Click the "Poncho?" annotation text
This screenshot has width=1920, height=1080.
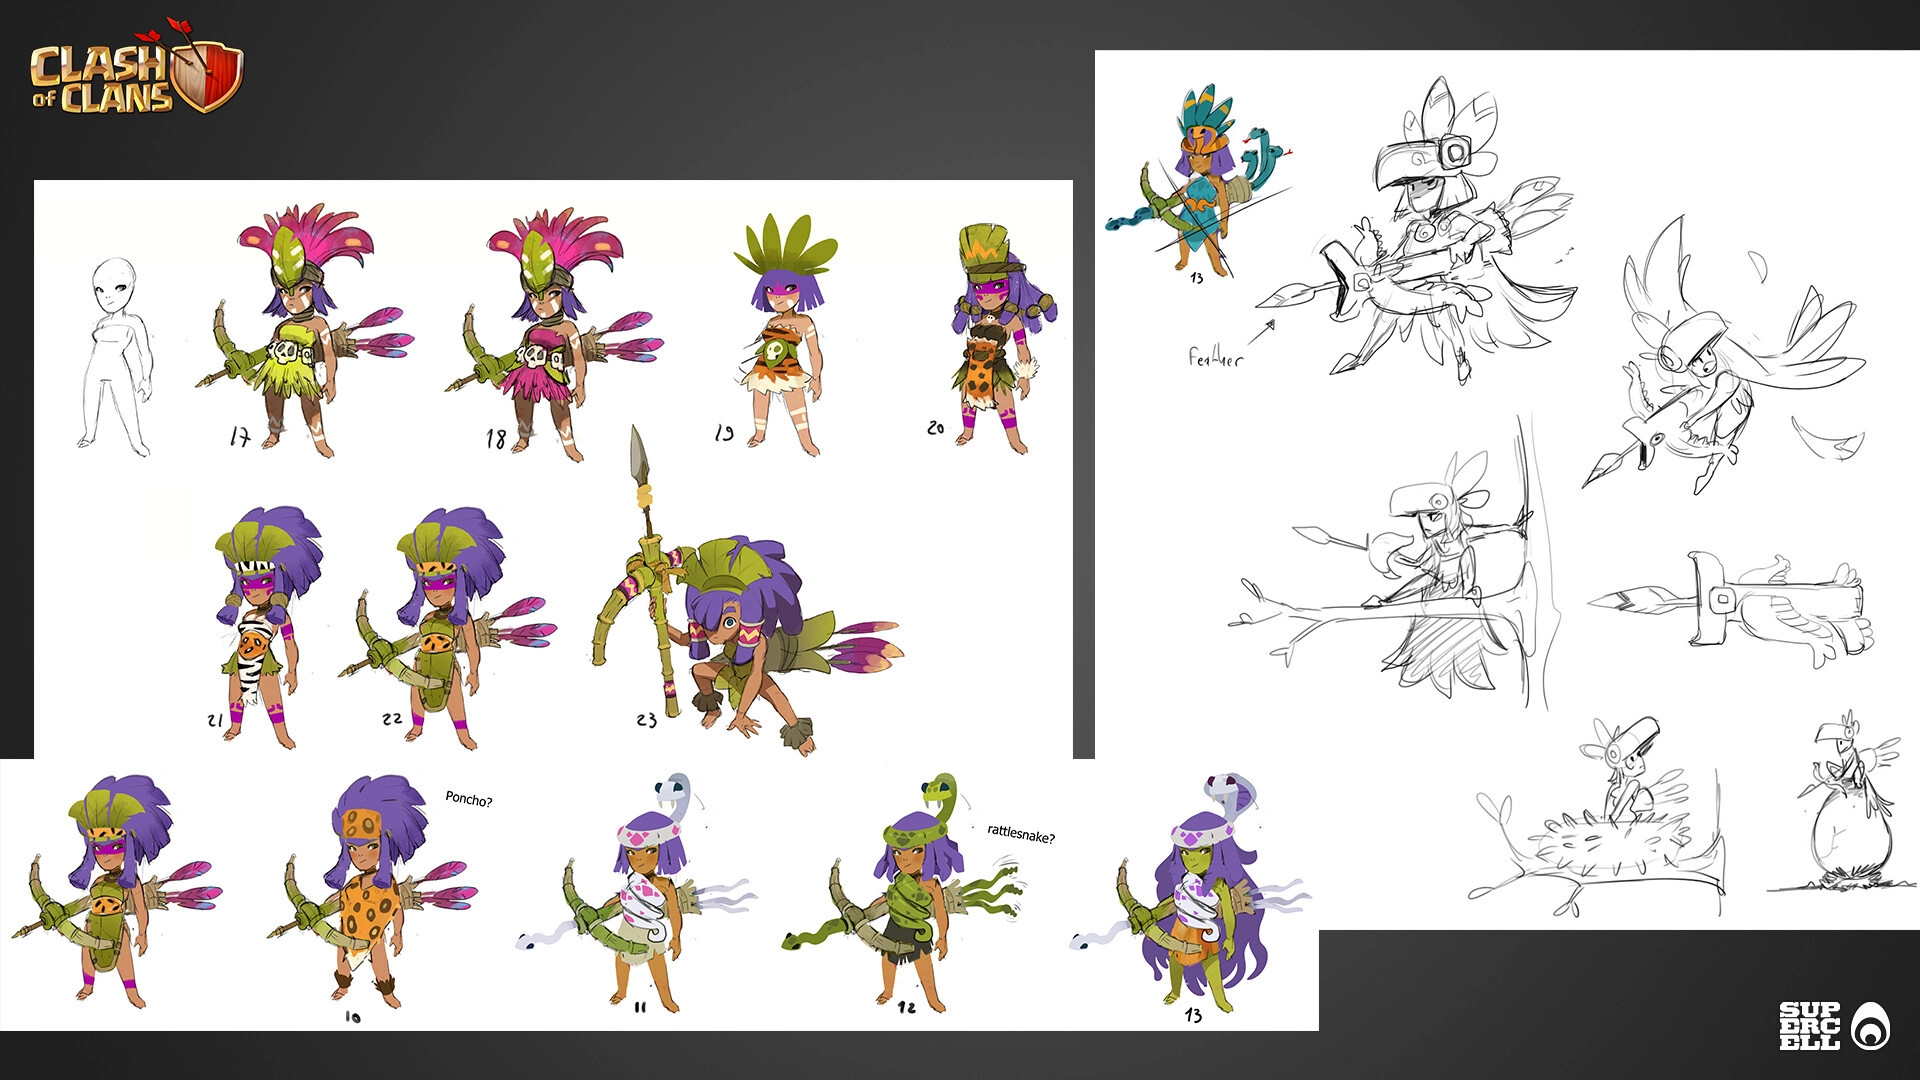pos(468,799)
